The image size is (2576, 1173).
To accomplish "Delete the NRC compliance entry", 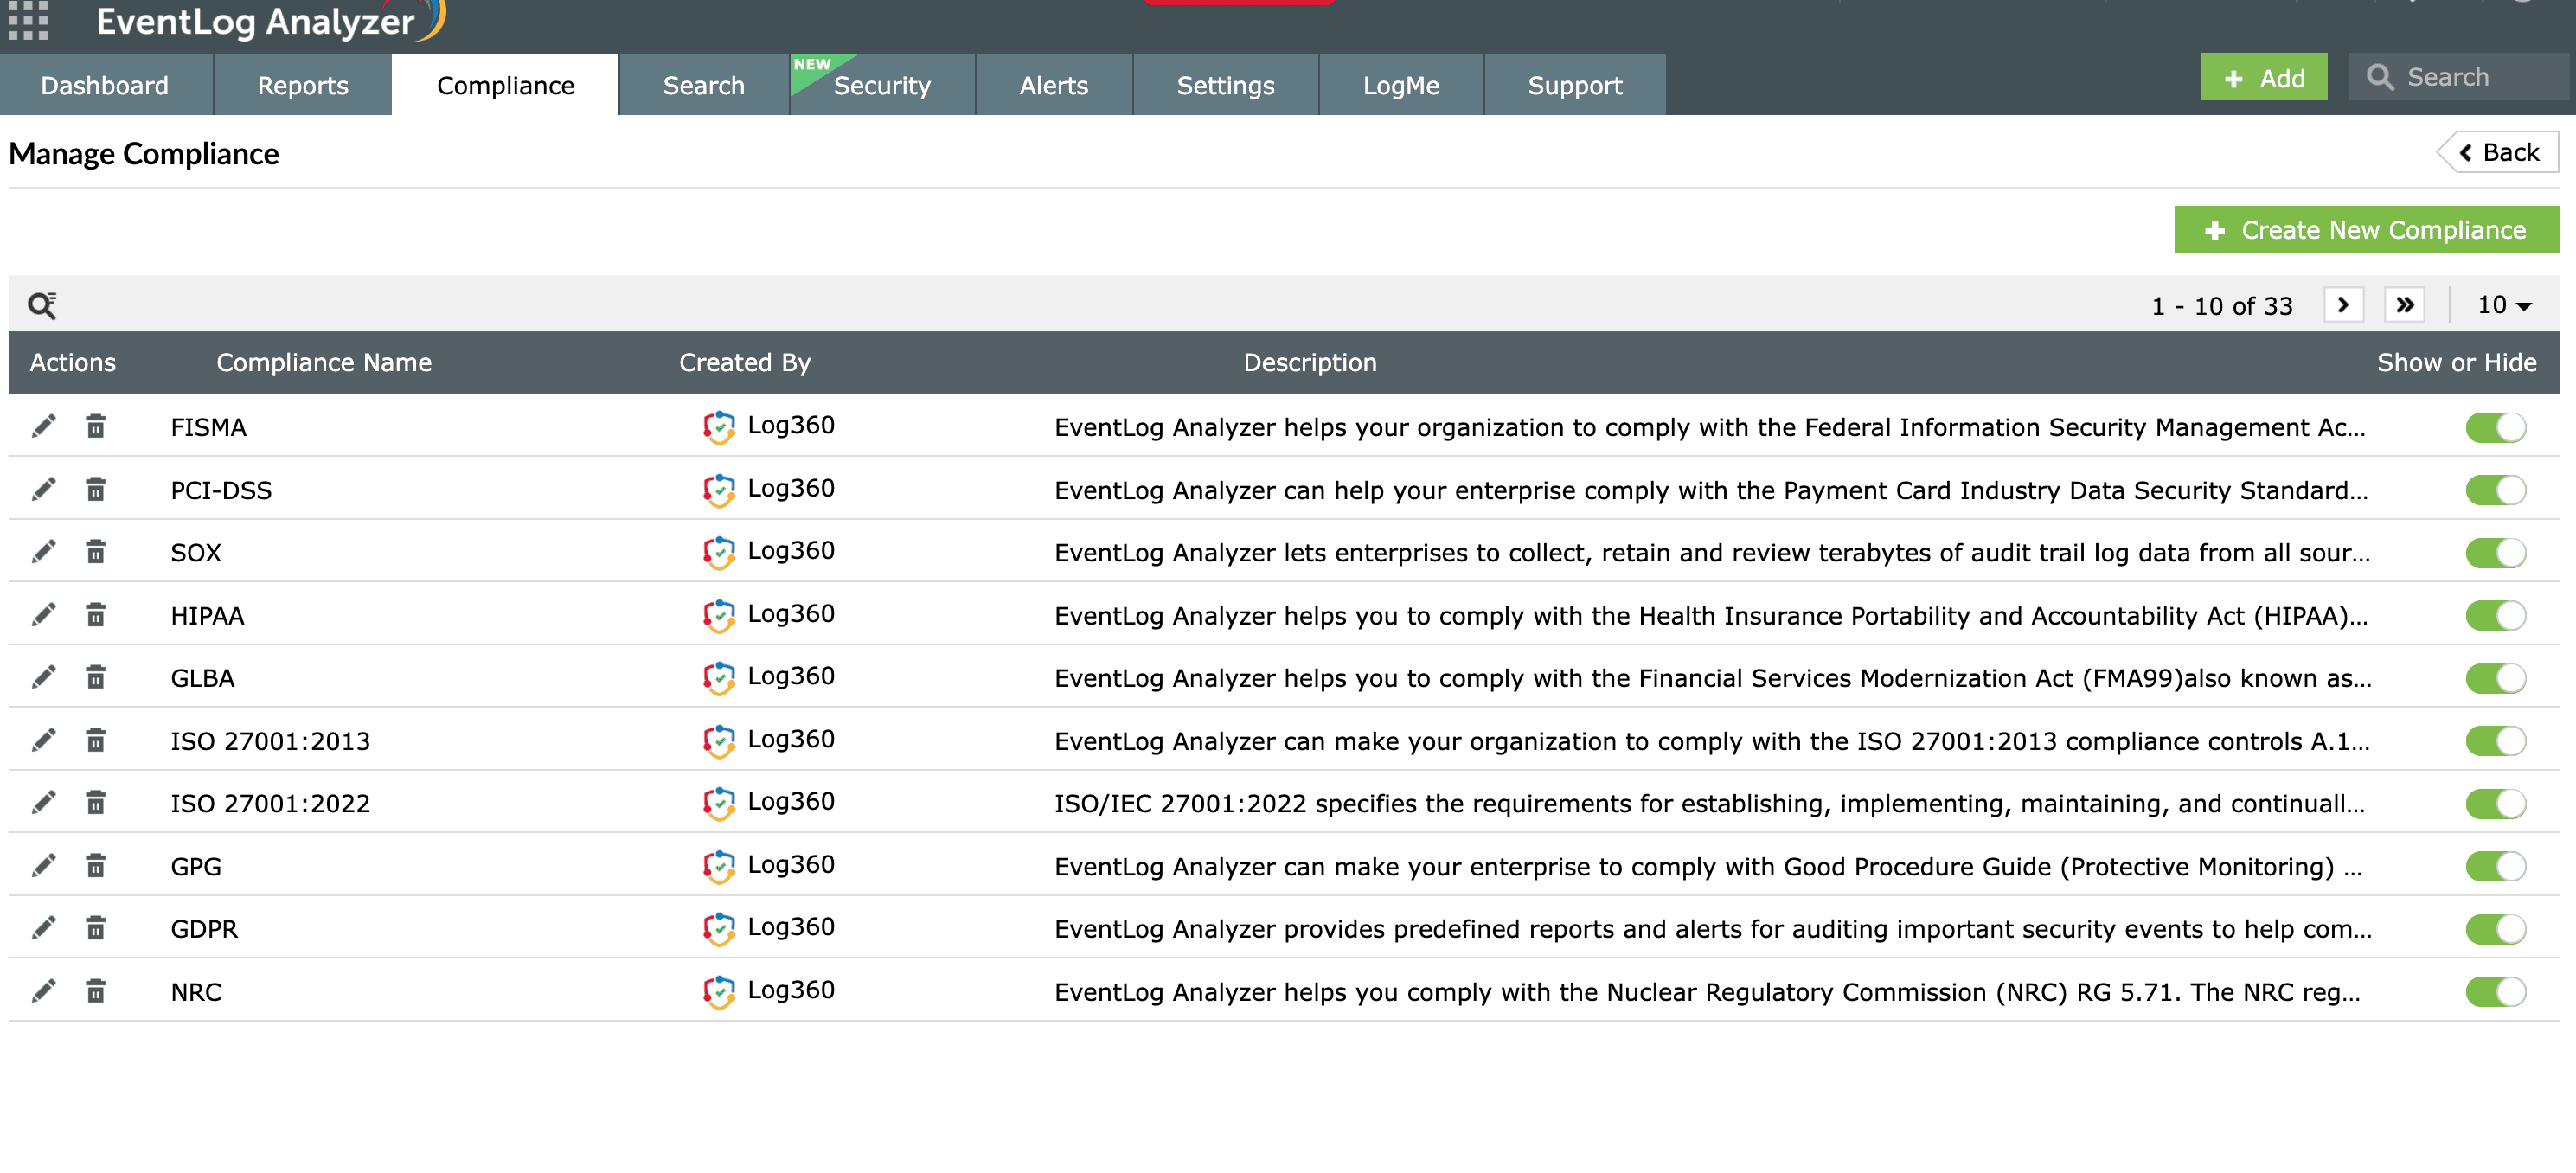I will pyautogui.click(x=95, y=992).
